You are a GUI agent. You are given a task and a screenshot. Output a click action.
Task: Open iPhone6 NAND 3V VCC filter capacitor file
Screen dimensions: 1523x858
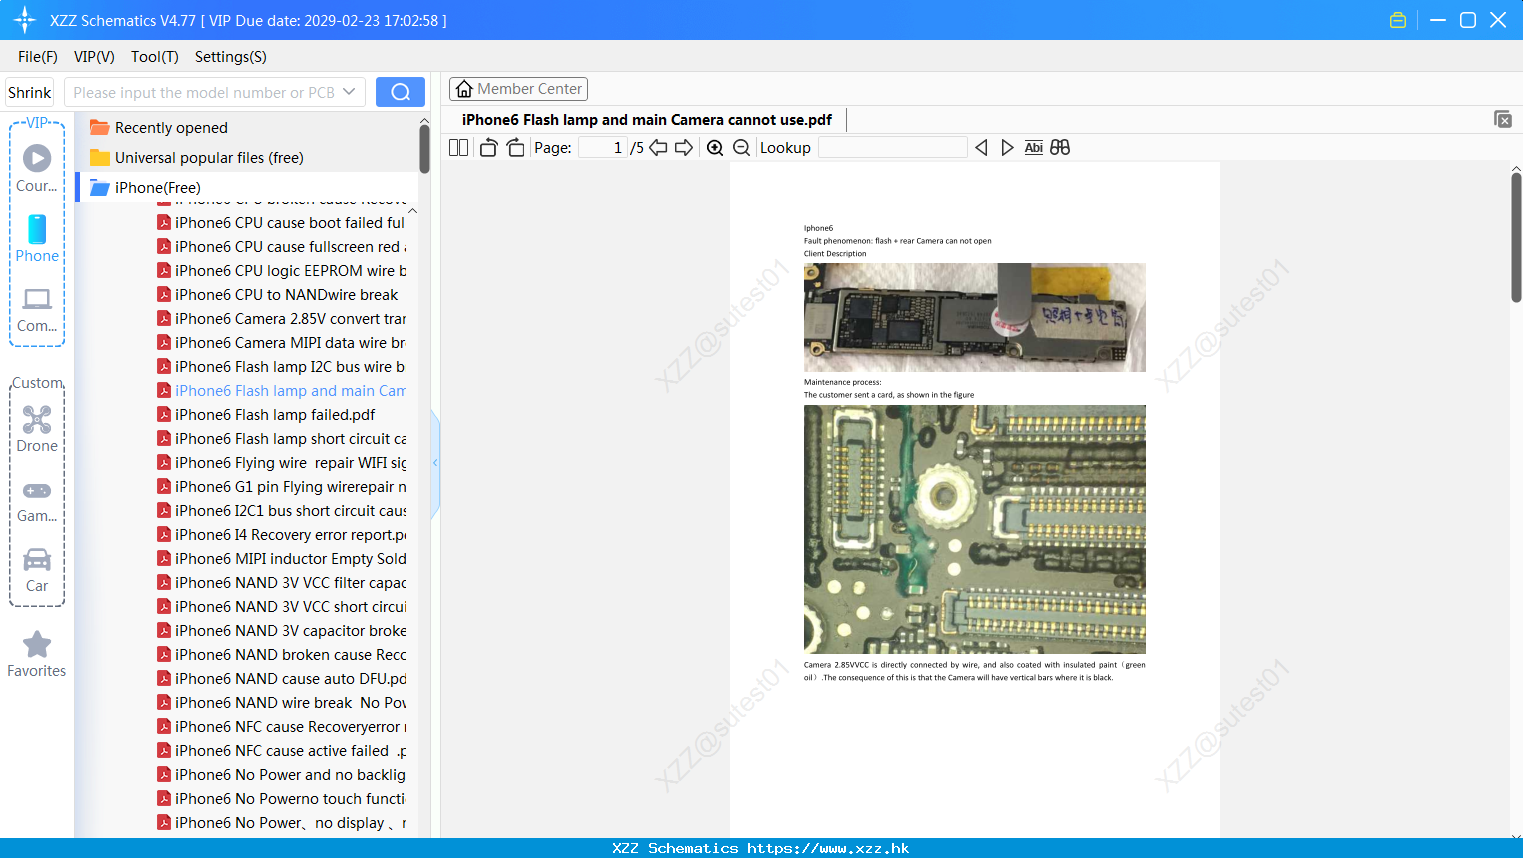click(281, 583)
